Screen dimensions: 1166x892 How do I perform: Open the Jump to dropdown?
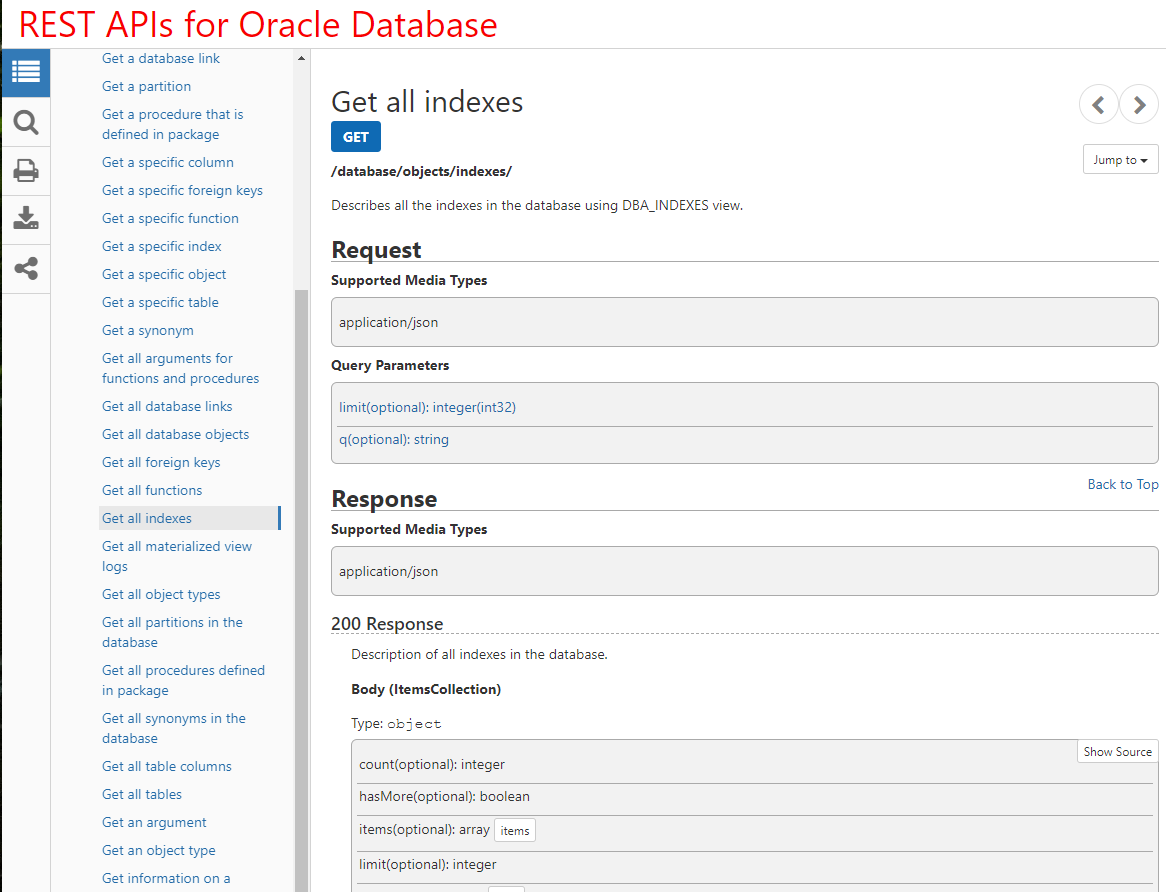[1121, 160]
